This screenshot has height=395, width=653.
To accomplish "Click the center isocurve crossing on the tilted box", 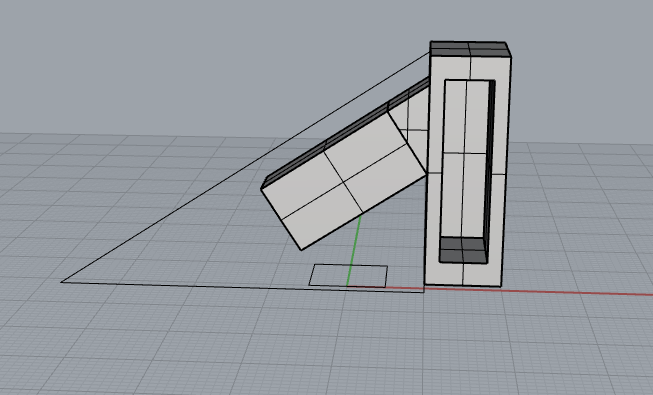I will pos(343,182).
